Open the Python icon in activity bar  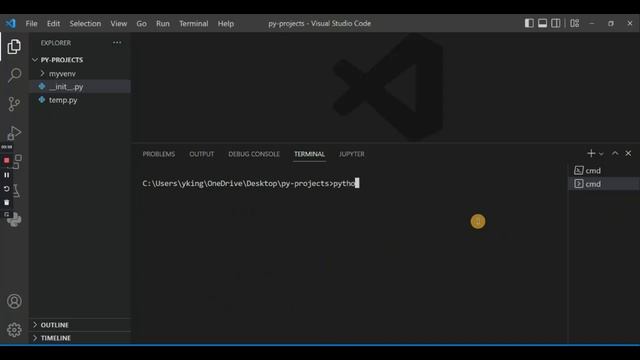[15, 220]
